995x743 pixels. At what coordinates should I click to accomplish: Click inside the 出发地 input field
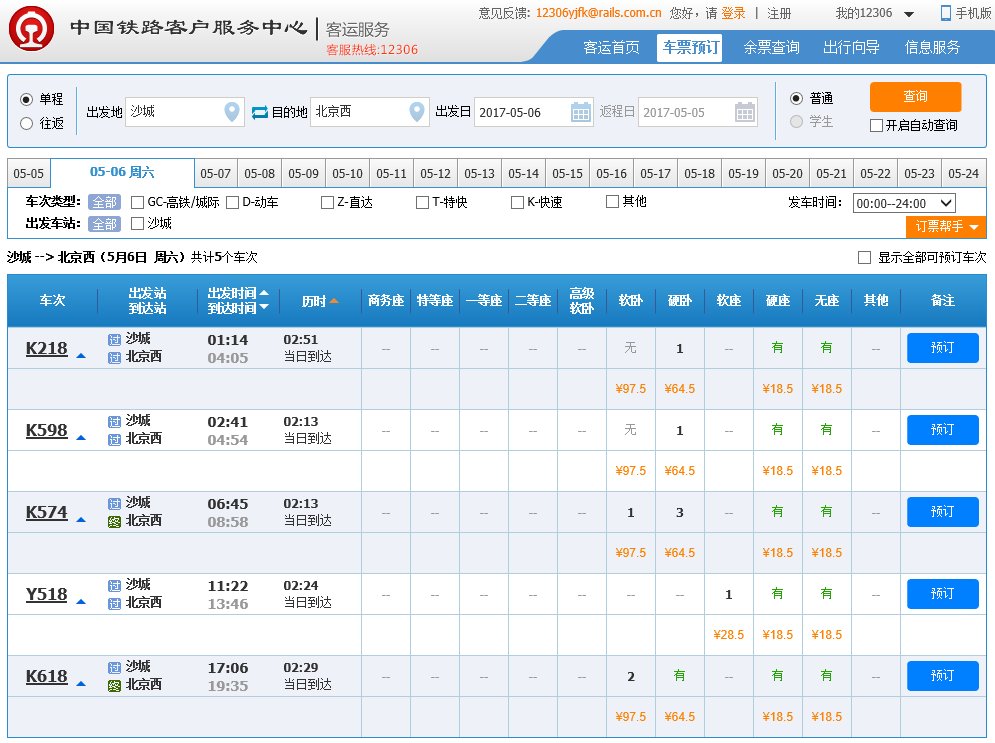coord(180,113)
